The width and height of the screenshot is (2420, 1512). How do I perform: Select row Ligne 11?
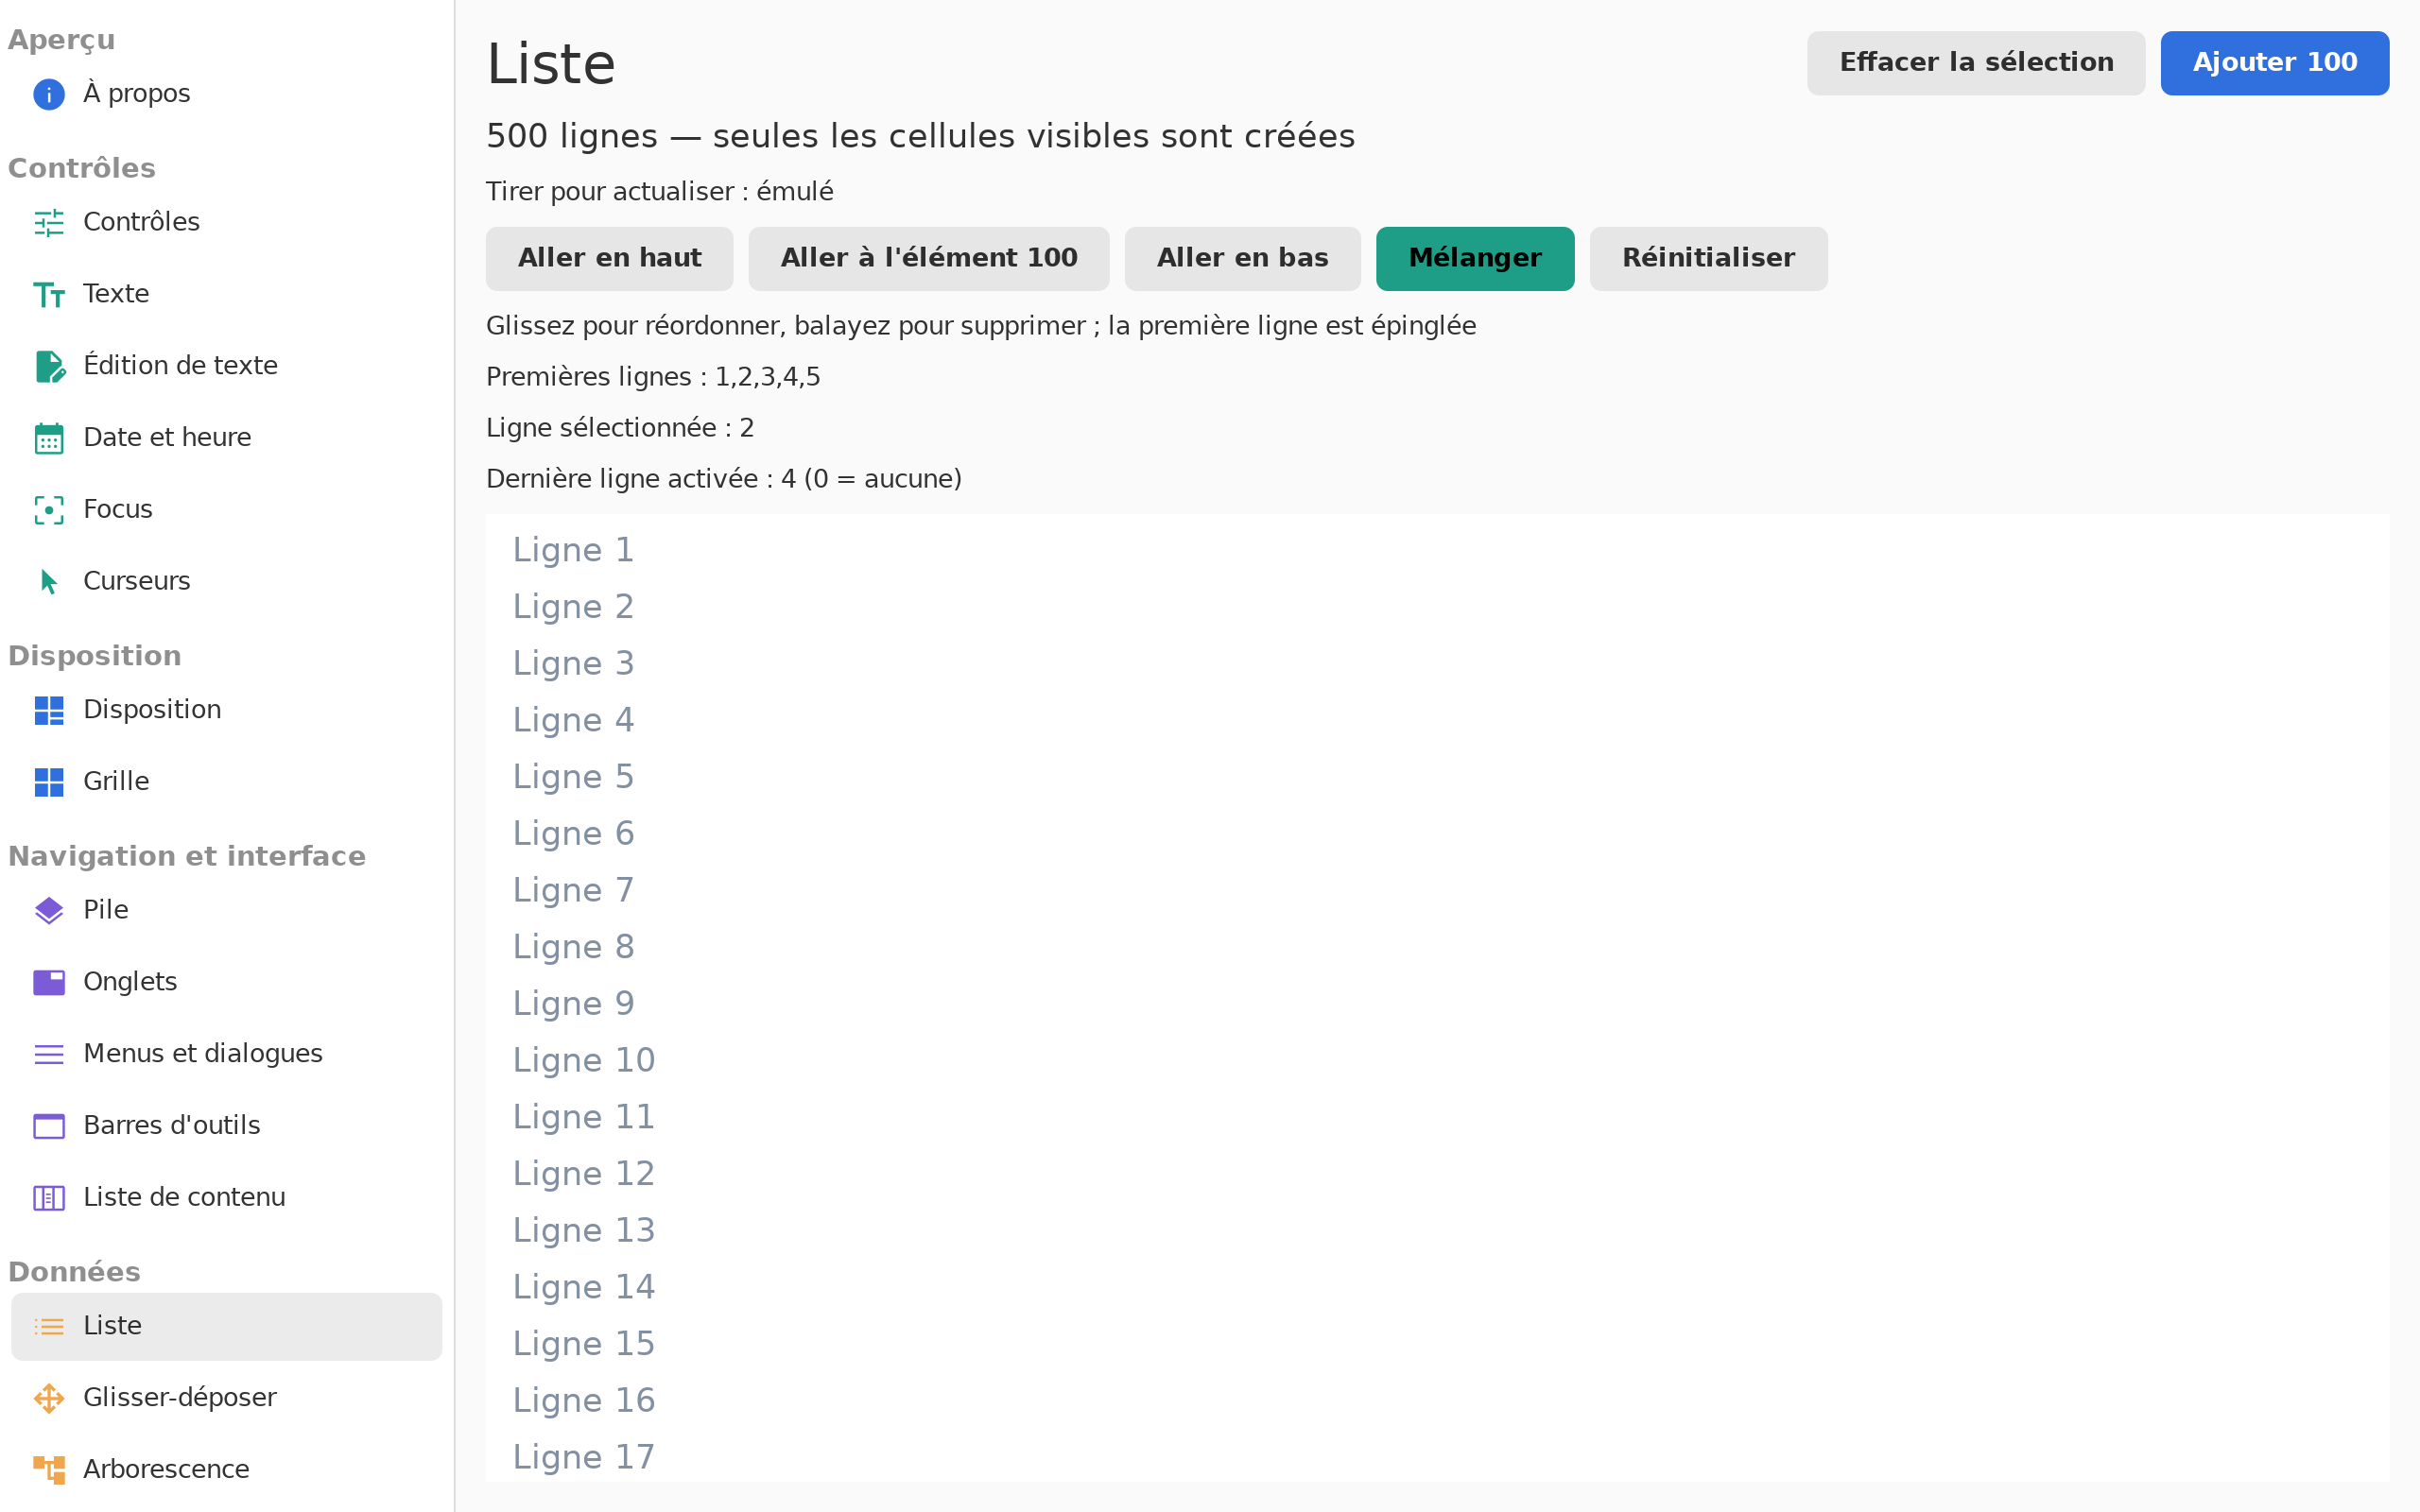1437,1117
